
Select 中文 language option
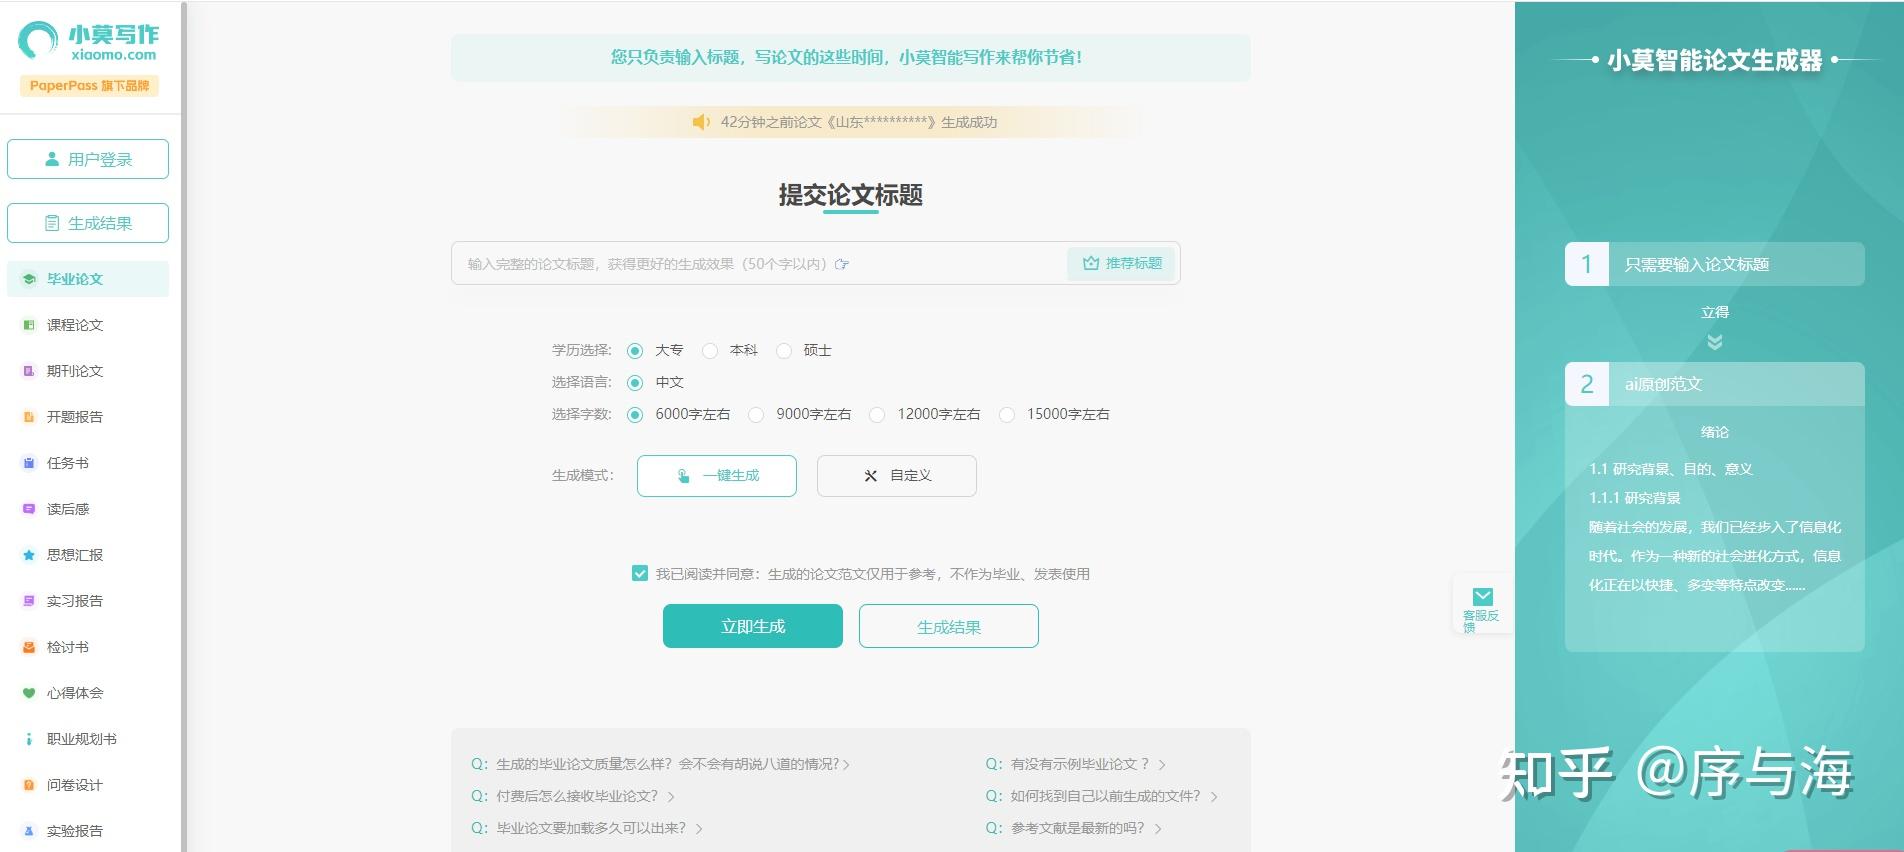click(x=635, y=383)
